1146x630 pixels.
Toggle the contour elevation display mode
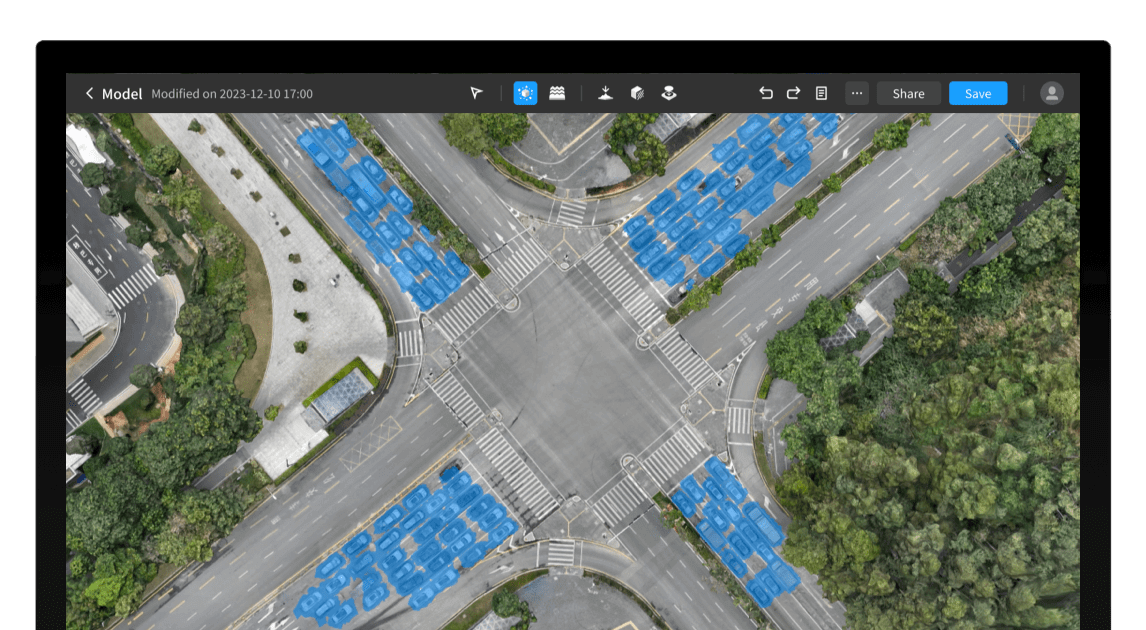click(557, 93)
